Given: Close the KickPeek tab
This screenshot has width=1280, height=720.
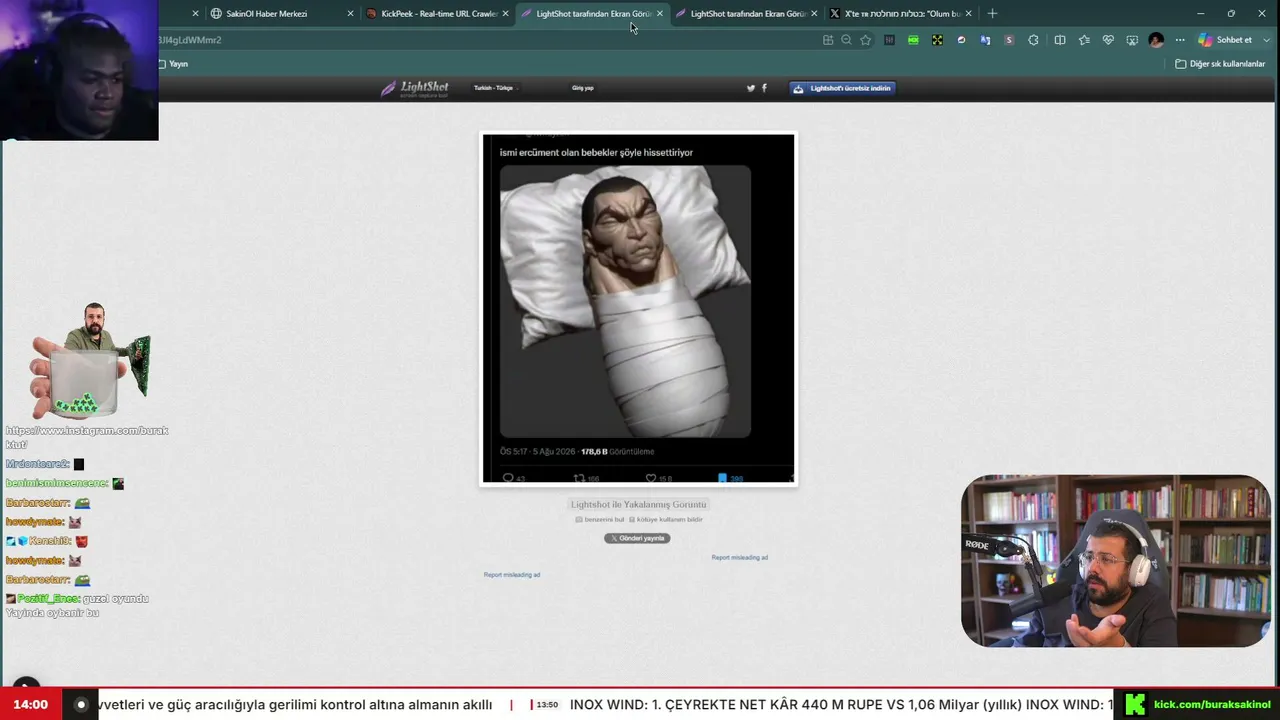Looking at the screenshot, I should click(x=505, y=14).
